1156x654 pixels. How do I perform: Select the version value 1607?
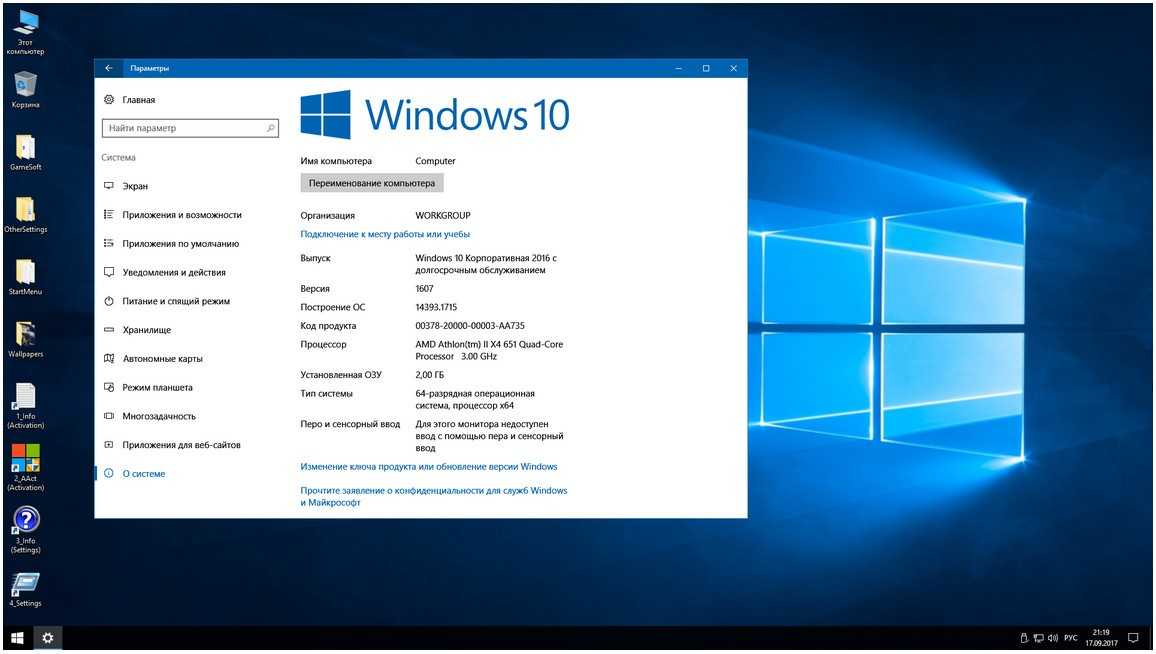[424, 288]
